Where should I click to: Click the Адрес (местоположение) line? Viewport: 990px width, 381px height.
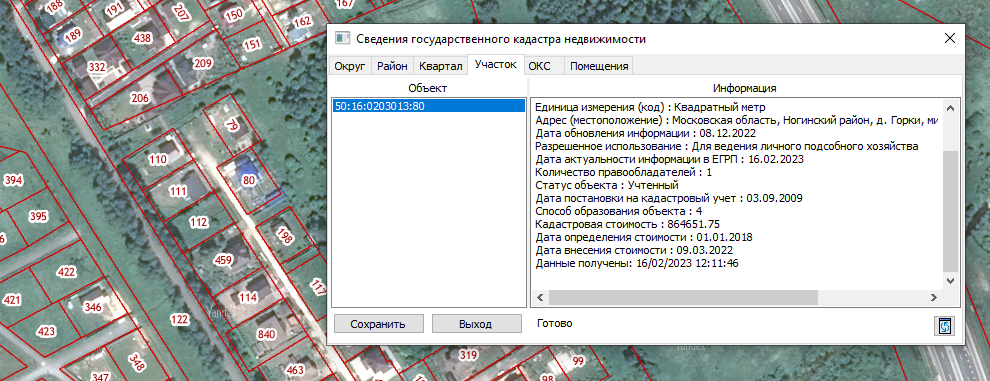737,119
